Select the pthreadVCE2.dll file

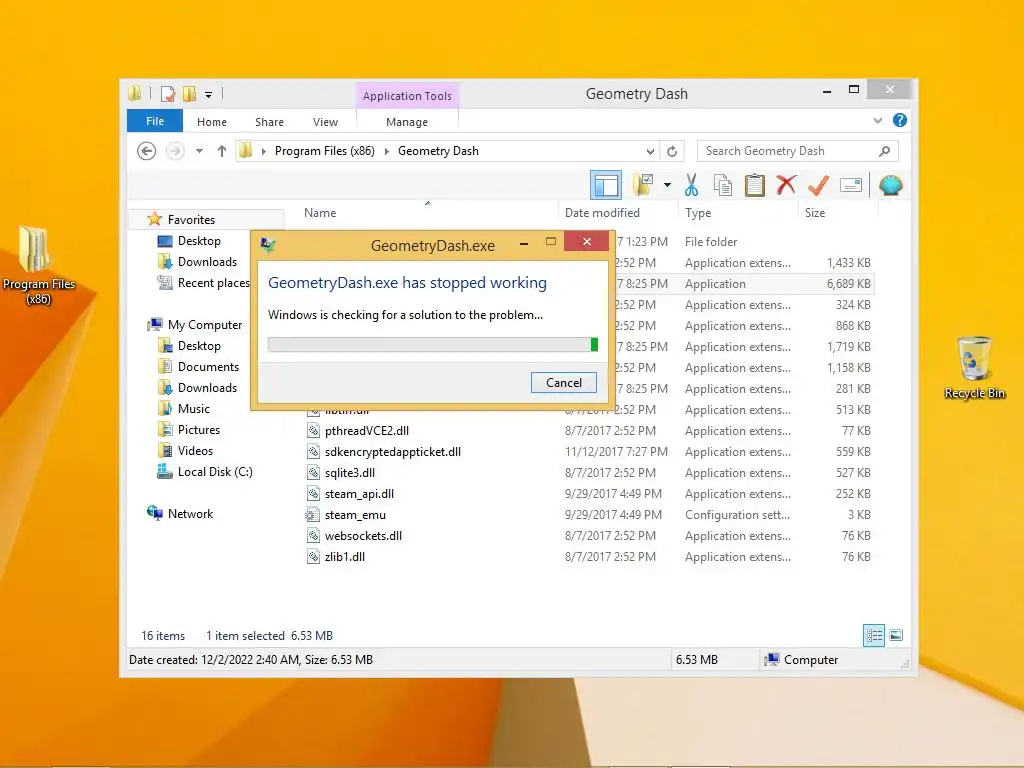366,431
